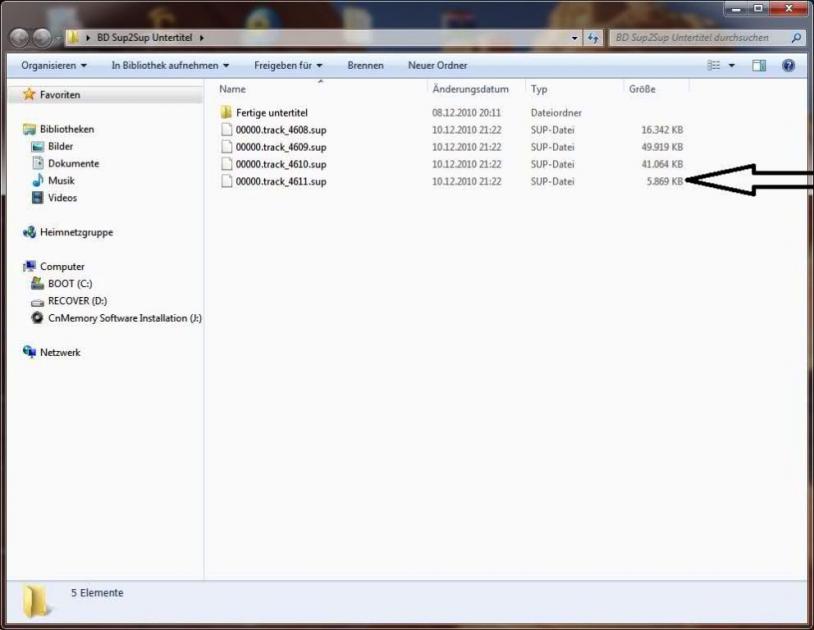Click Neuer Ordner button
This screenshot has height=630, width=814.
point(438,65)
